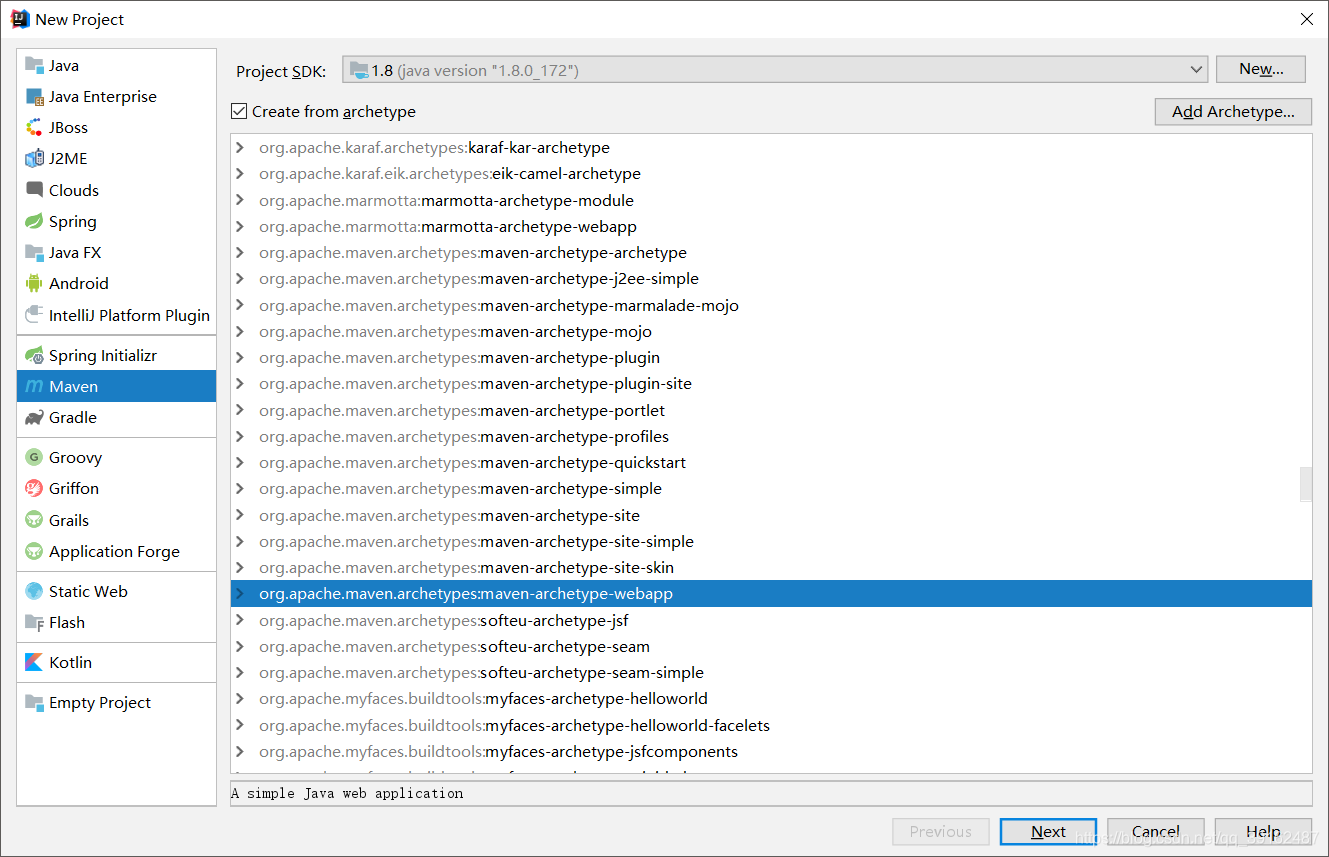Select softeu-archetype-seam-simple row

770,672
